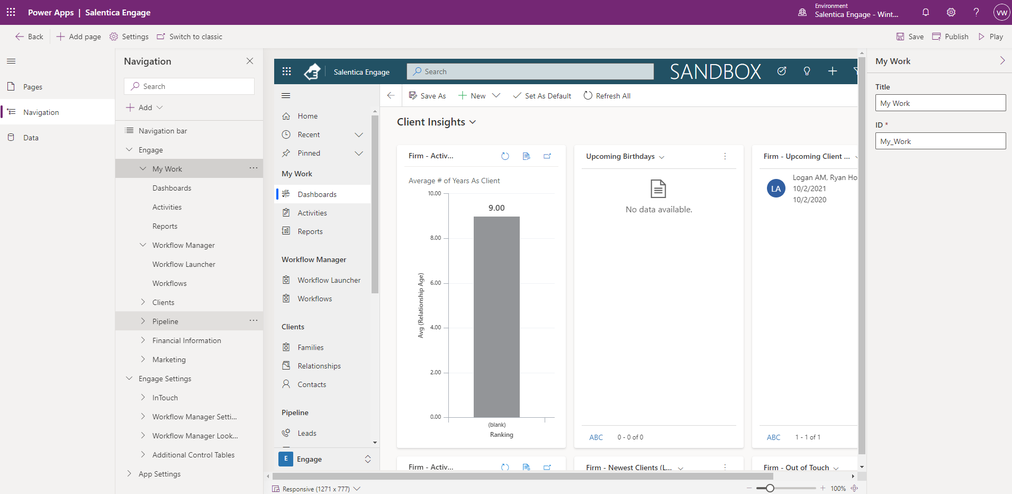This screenshot has width=1012, height=494.
Task: Click the goal target icon in preview header
Action: 782,72
